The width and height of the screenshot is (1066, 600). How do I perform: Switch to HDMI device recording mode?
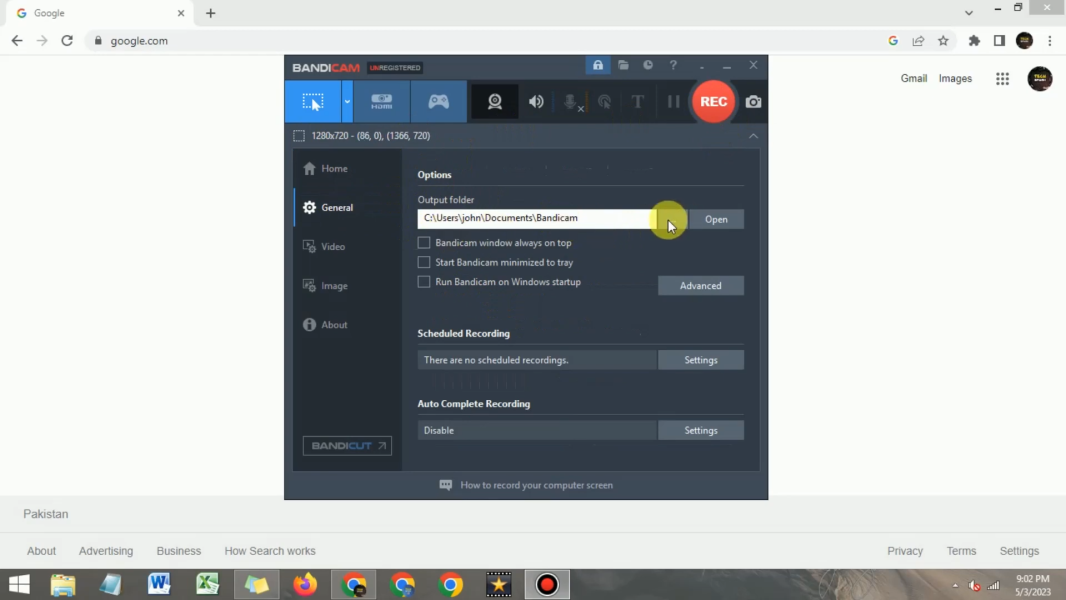click(381, 102)
